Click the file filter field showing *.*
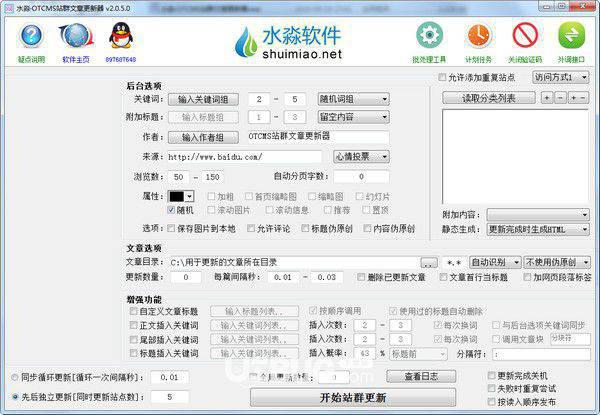Viewport: 600px width, 415px height. 454,263
